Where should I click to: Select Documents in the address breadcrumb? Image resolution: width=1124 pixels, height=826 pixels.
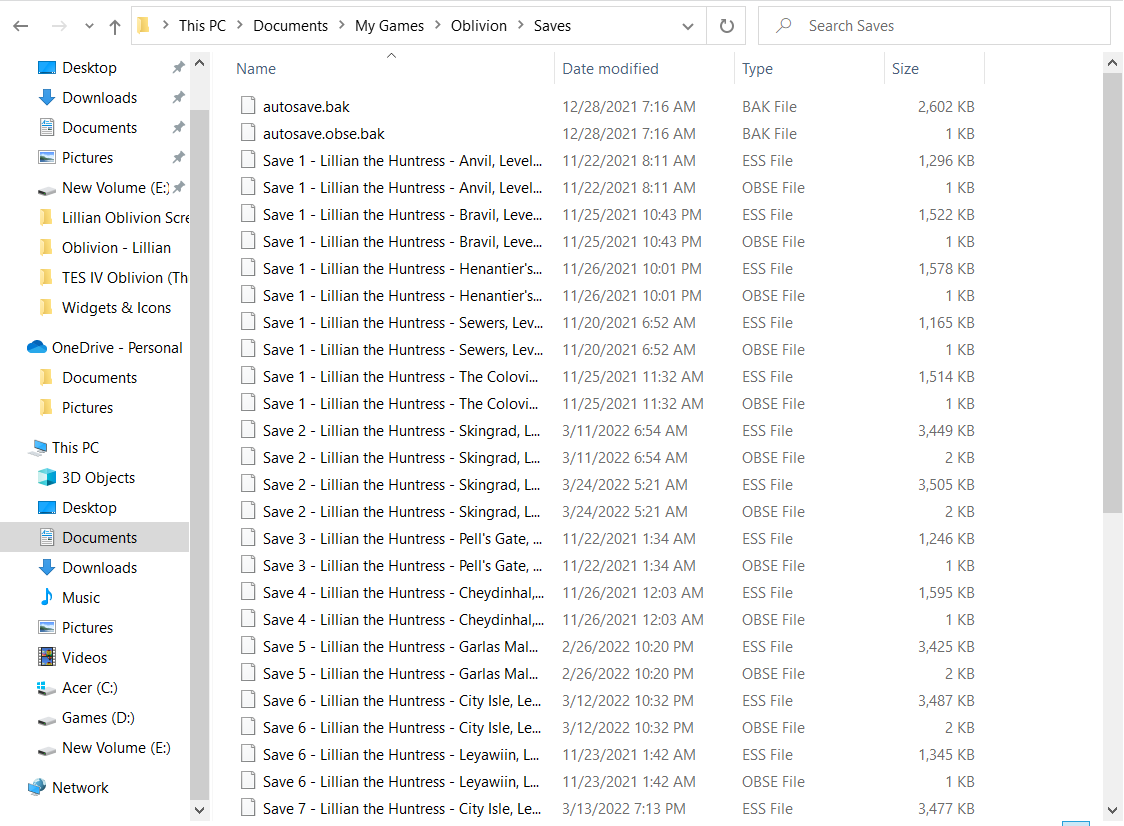[x=290, y=26]
